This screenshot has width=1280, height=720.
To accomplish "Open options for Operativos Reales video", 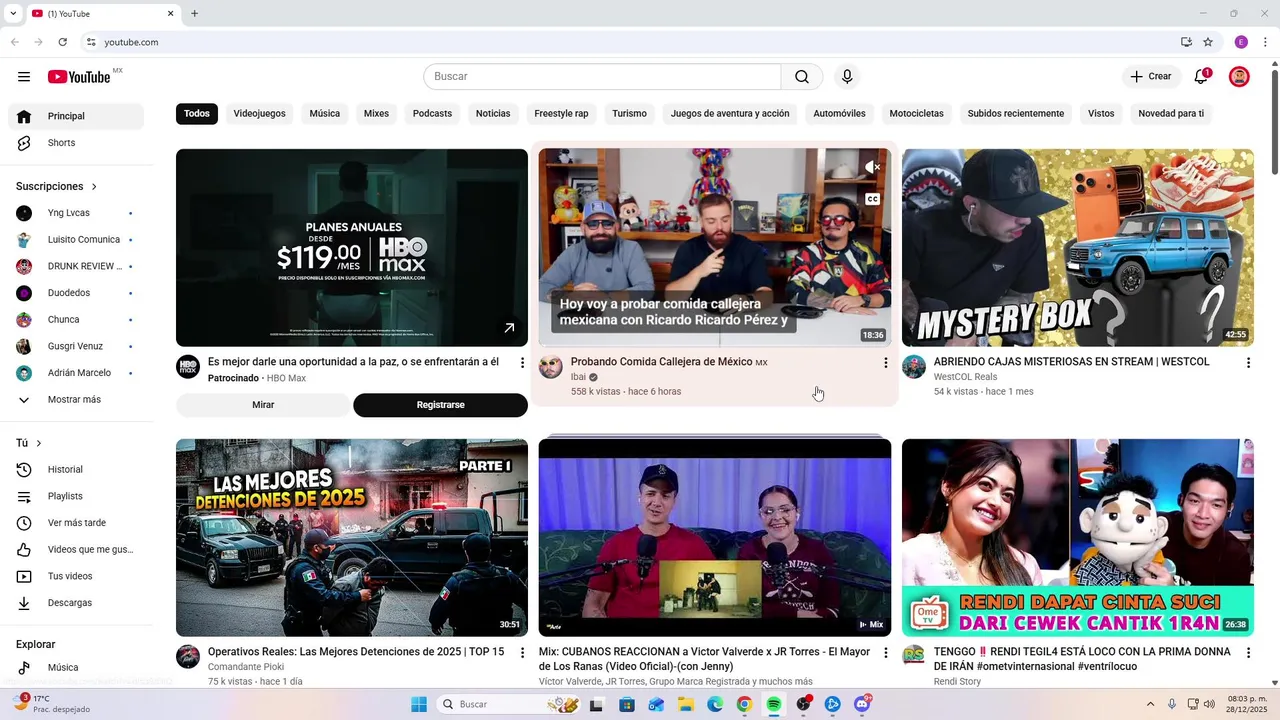I will click(x=522, y=653).
